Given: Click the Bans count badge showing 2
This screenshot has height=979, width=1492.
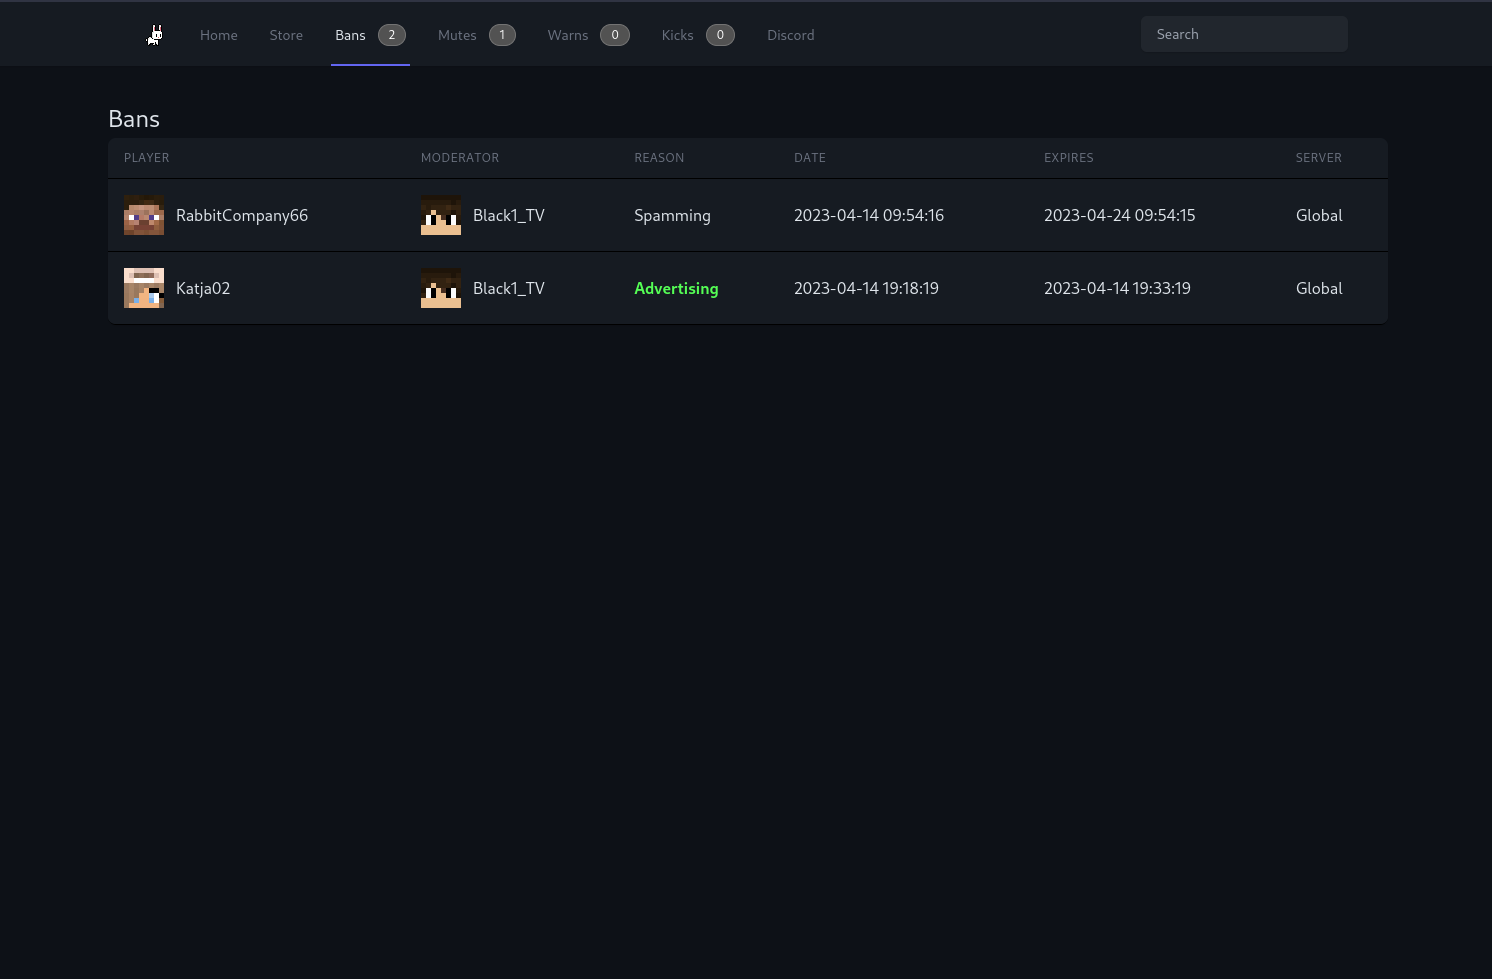Looking at the screenshot, I should tap(392, 34).
